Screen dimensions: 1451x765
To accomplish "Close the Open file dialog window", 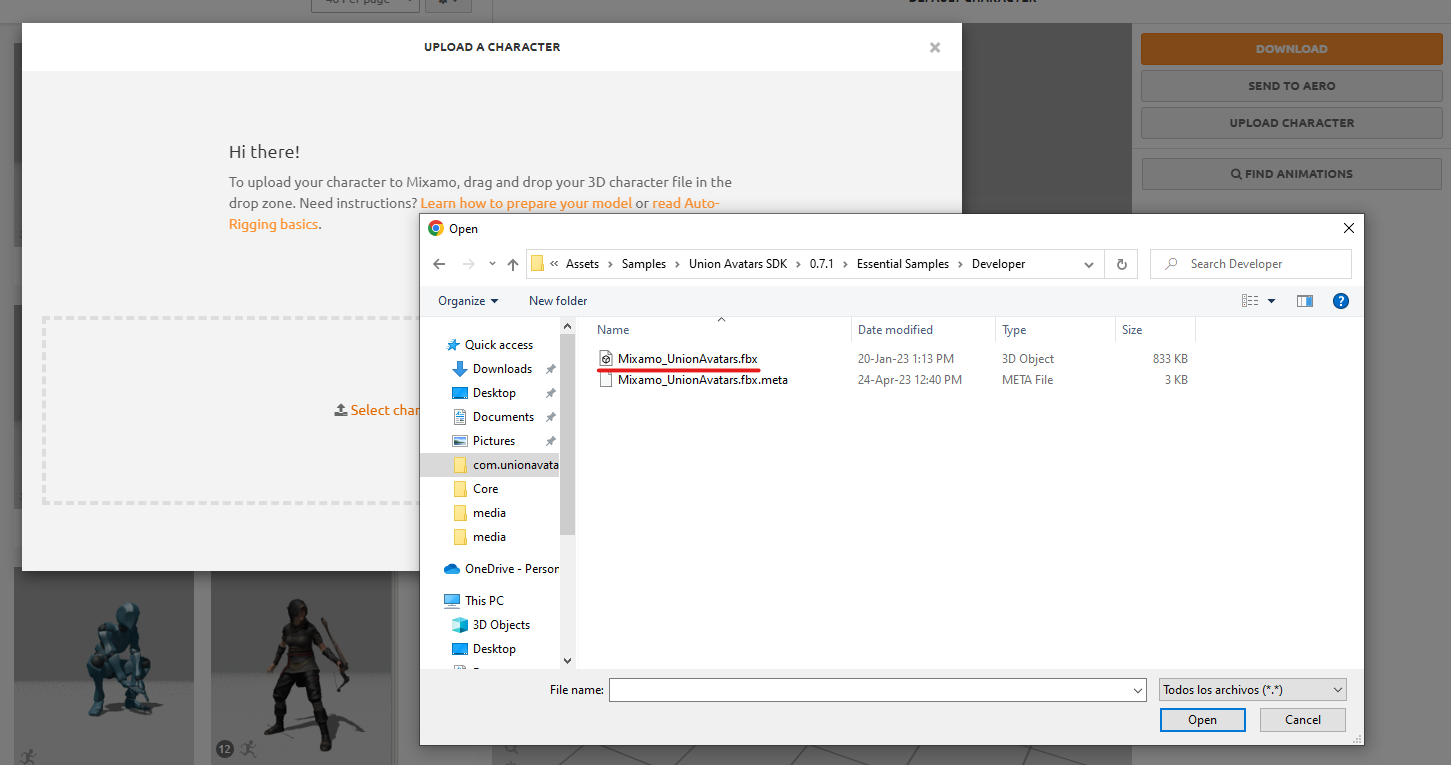I will coord(1347,228).
